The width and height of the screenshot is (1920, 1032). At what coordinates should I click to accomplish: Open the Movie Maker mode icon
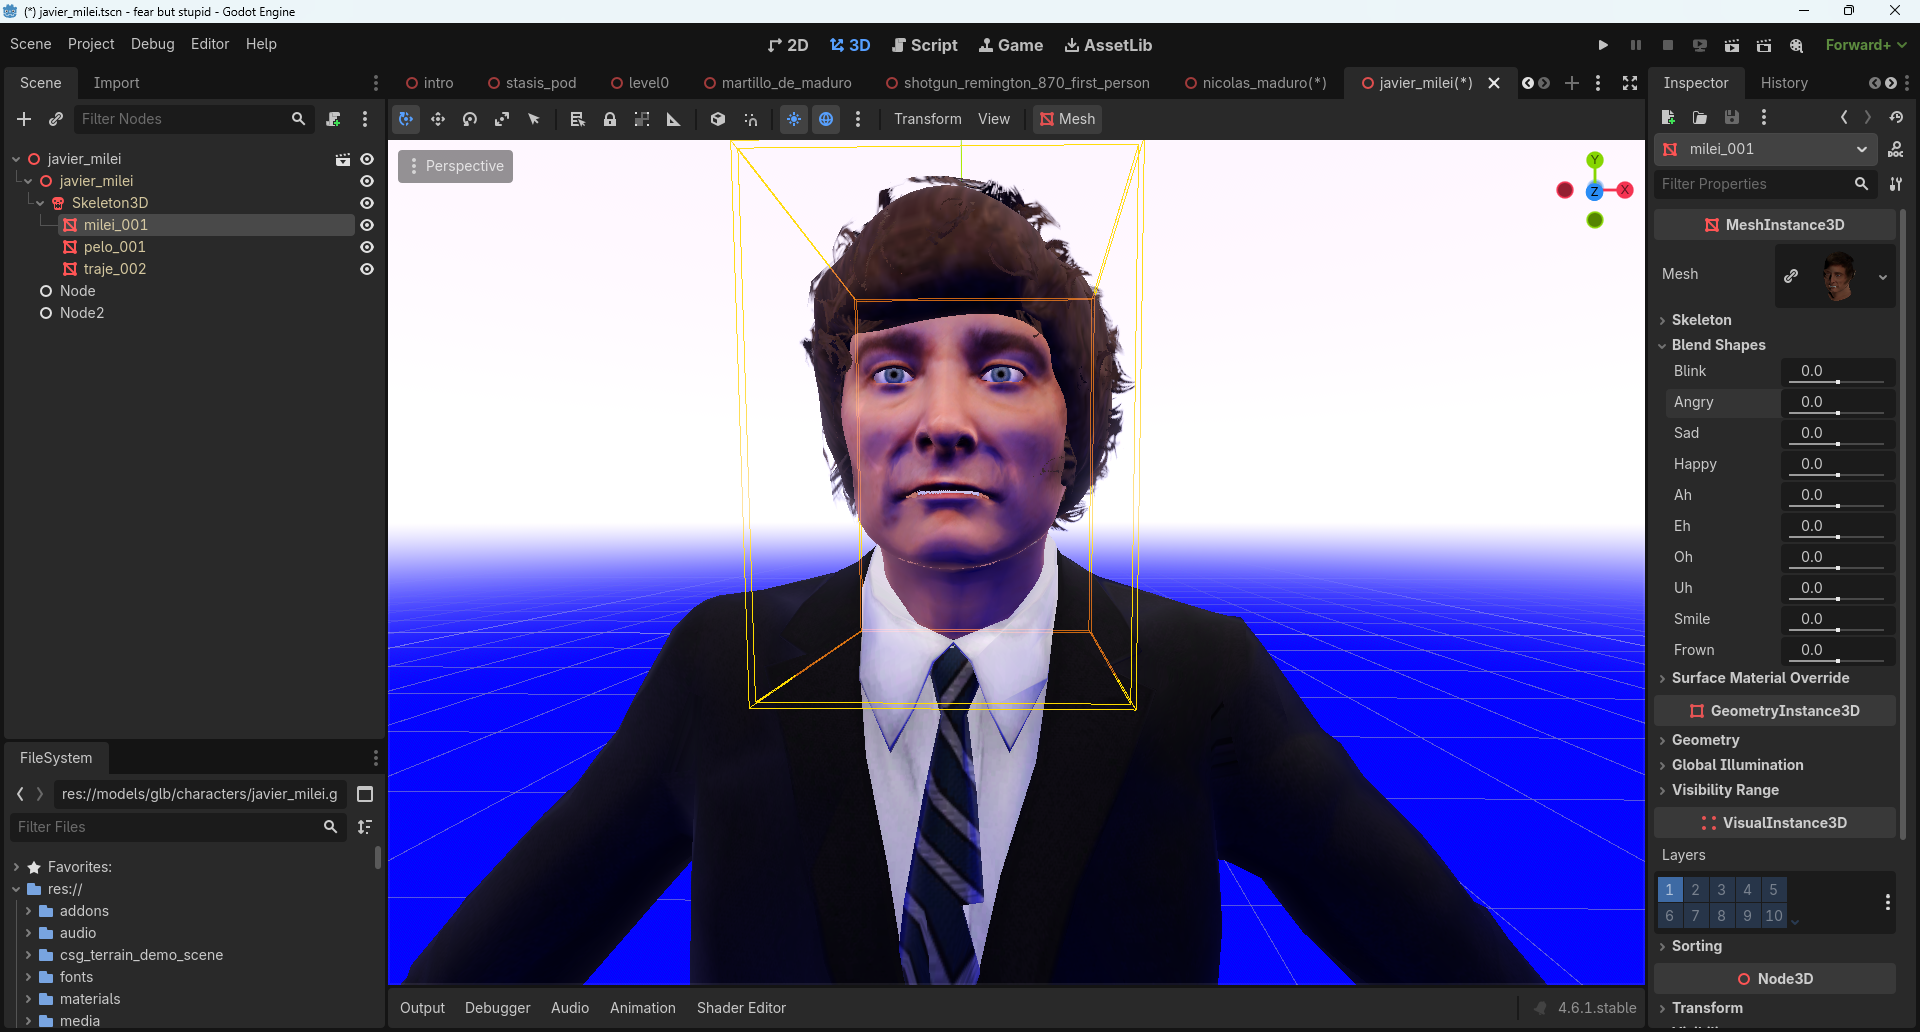click(x=1797, y=45)
